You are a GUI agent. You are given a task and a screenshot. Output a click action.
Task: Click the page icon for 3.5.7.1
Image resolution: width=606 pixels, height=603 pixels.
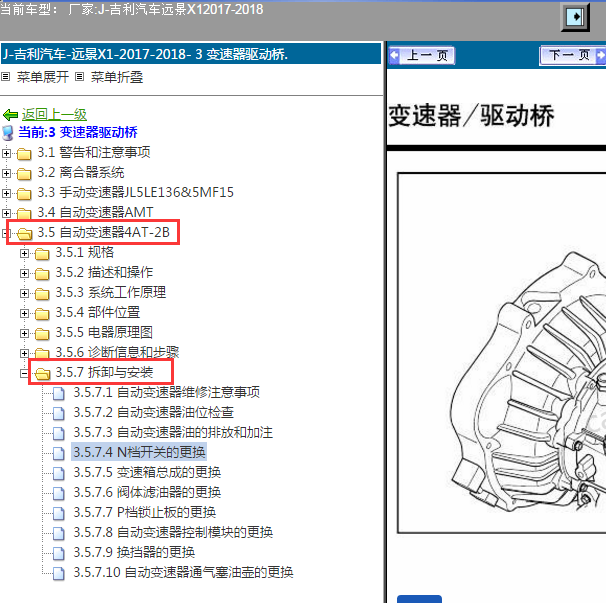point(59,393)
